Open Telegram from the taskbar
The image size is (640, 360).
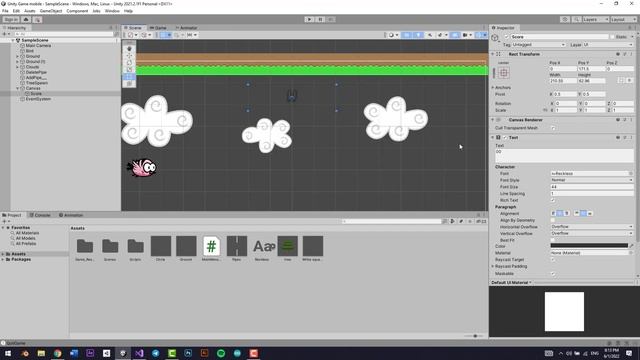point(156,353)
